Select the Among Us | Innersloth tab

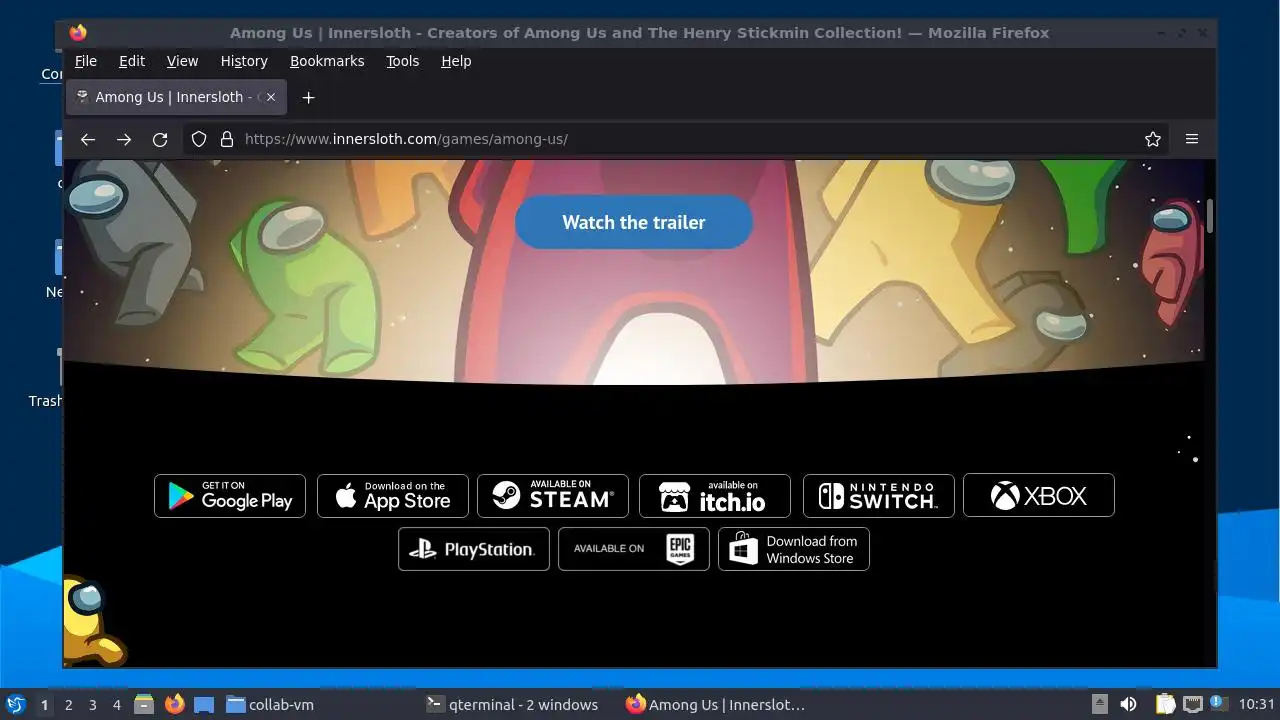pos(177,97)
